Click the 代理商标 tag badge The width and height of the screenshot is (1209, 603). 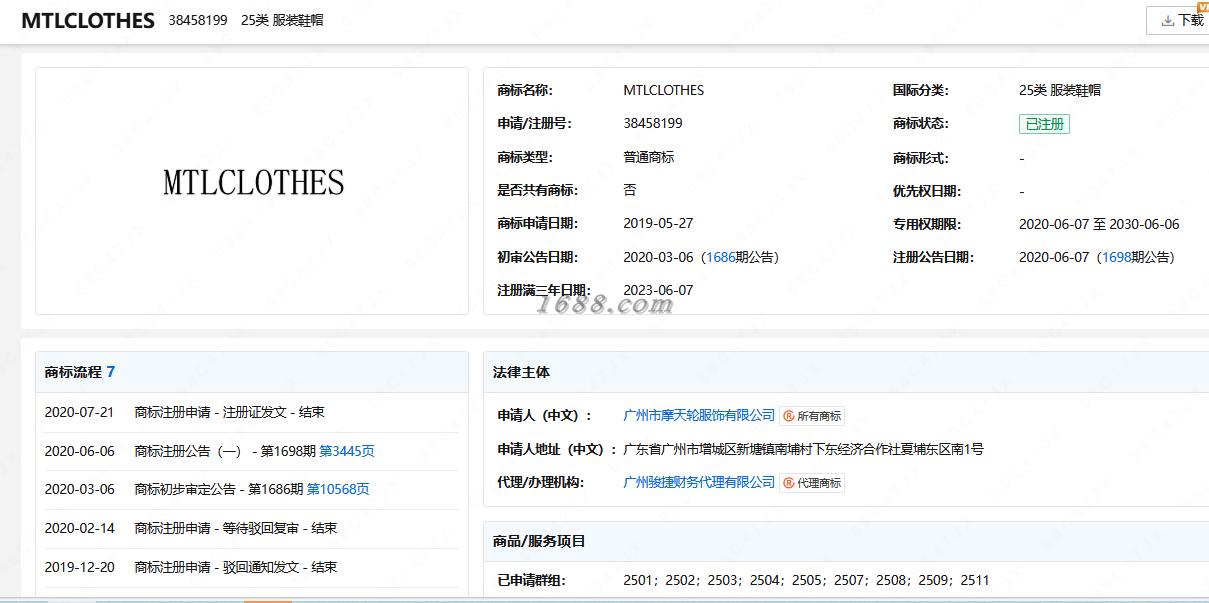[x=813, y=483]
